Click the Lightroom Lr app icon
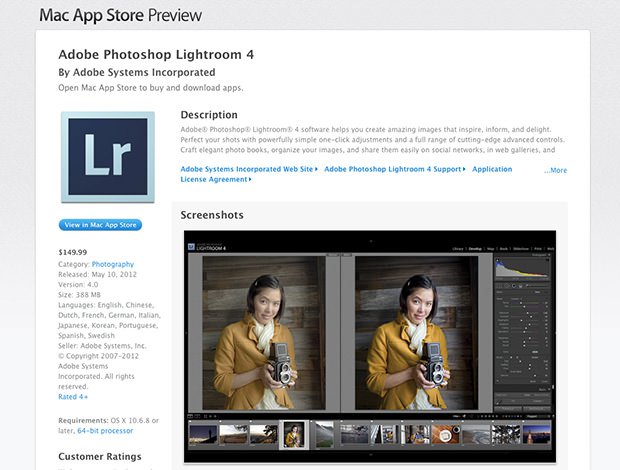620x470 pixels. pos(108,157)
